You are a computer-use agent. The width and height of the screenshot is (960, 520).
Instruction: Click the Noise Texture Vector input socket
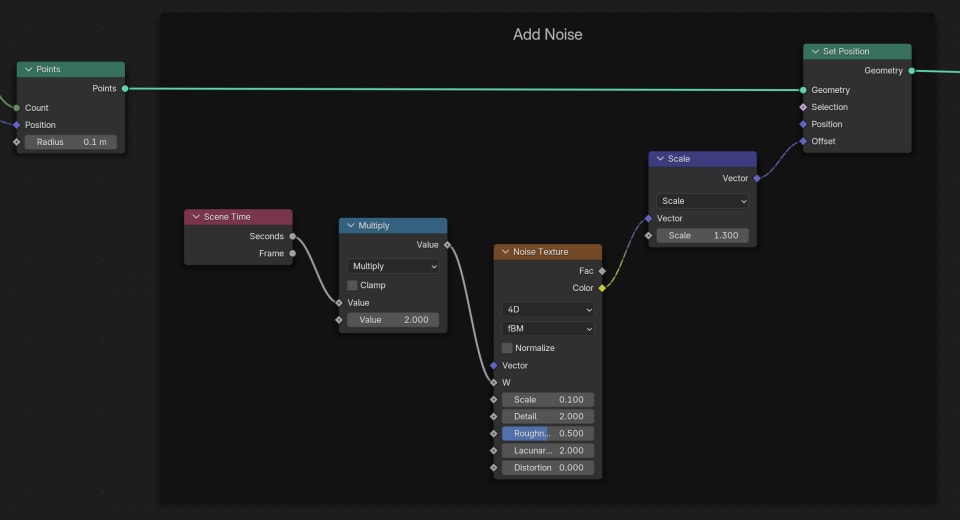click(494, 366)
